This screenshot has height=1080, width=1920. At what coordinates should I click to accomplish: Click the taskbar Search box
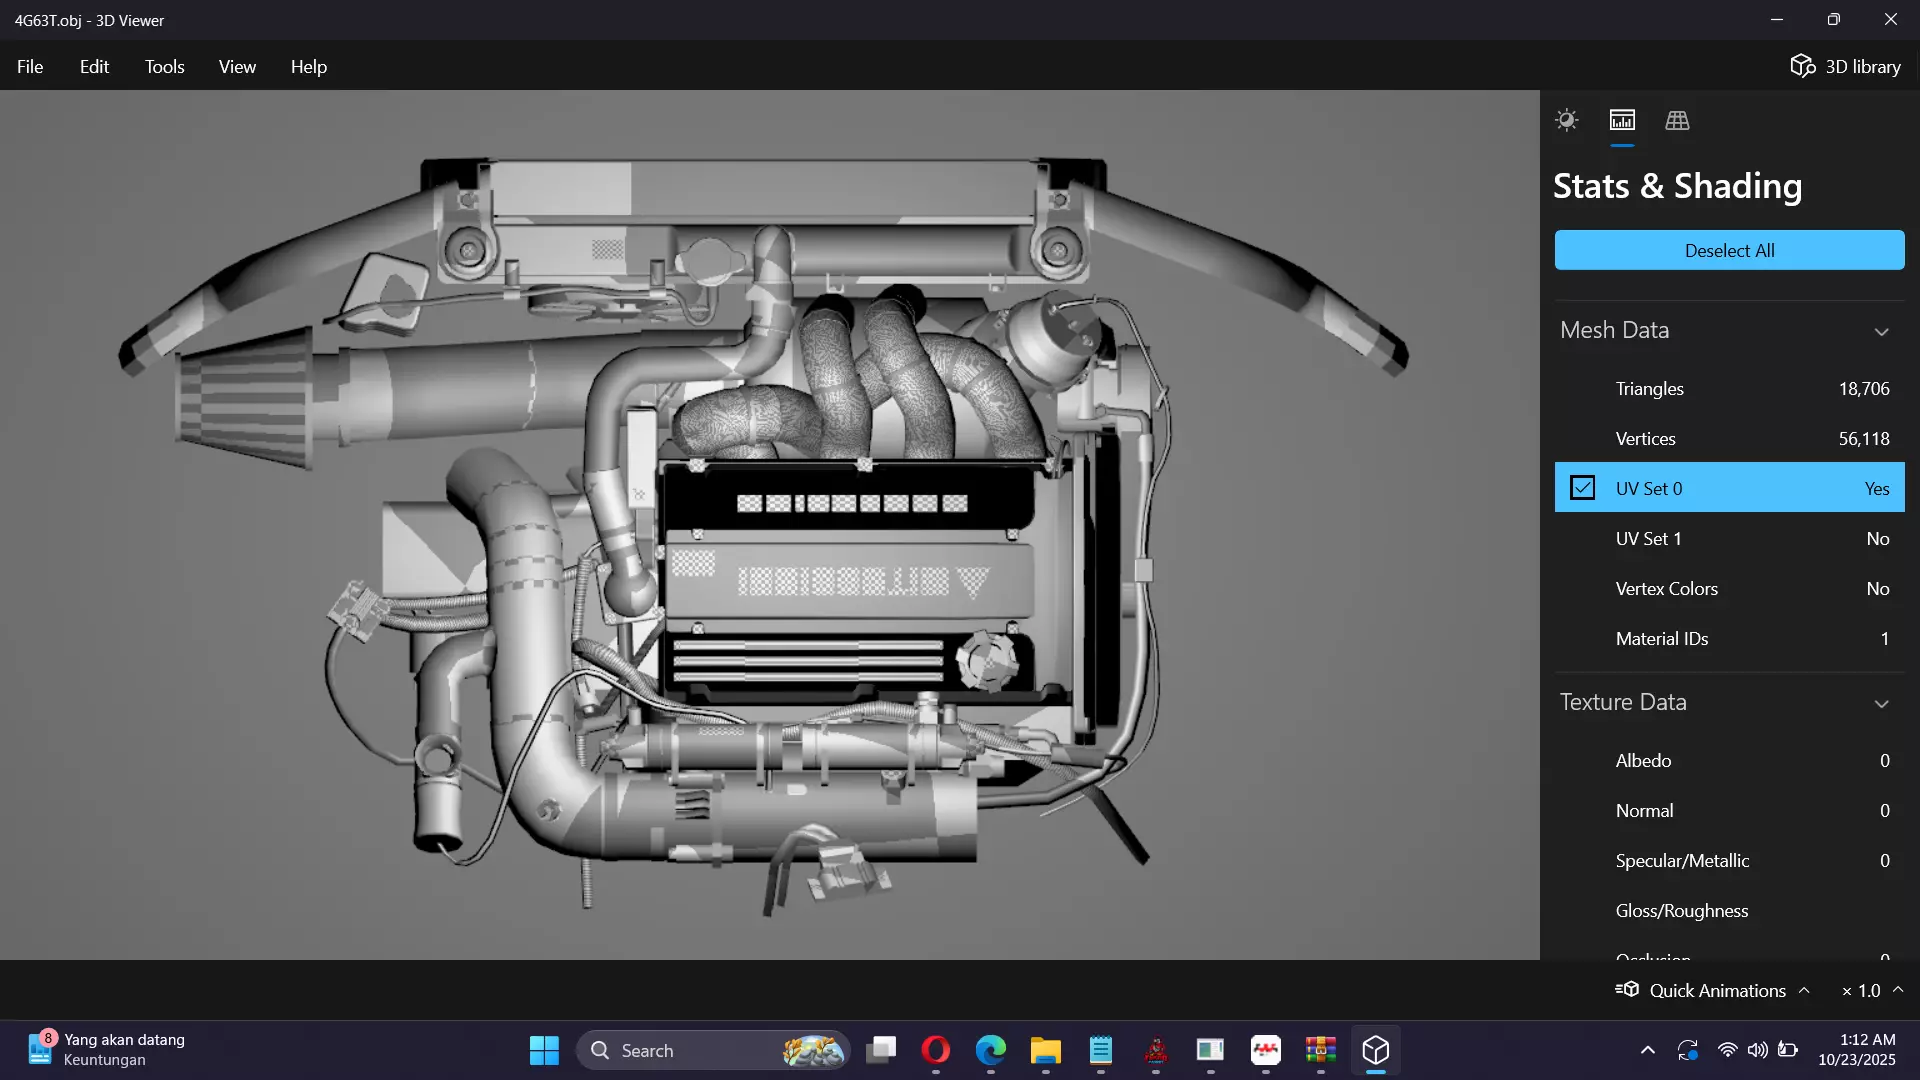pos(713,1050)
